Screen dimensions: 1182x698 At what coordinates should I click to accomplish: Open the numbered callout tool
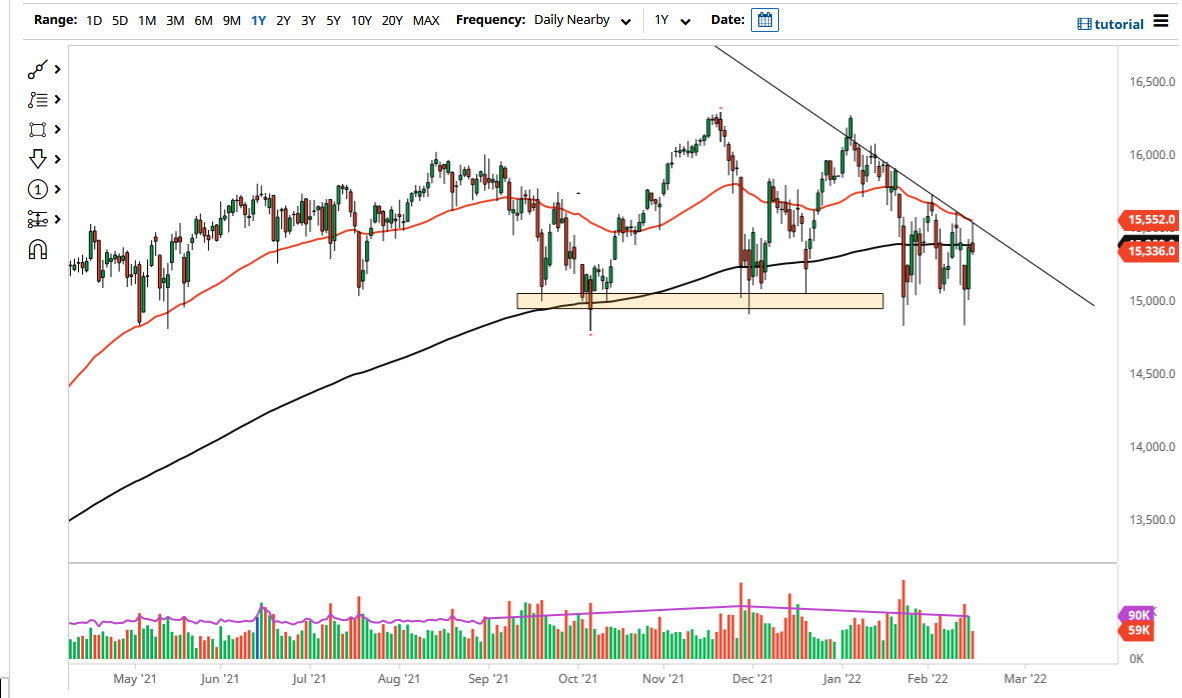[x=37, y=188]
